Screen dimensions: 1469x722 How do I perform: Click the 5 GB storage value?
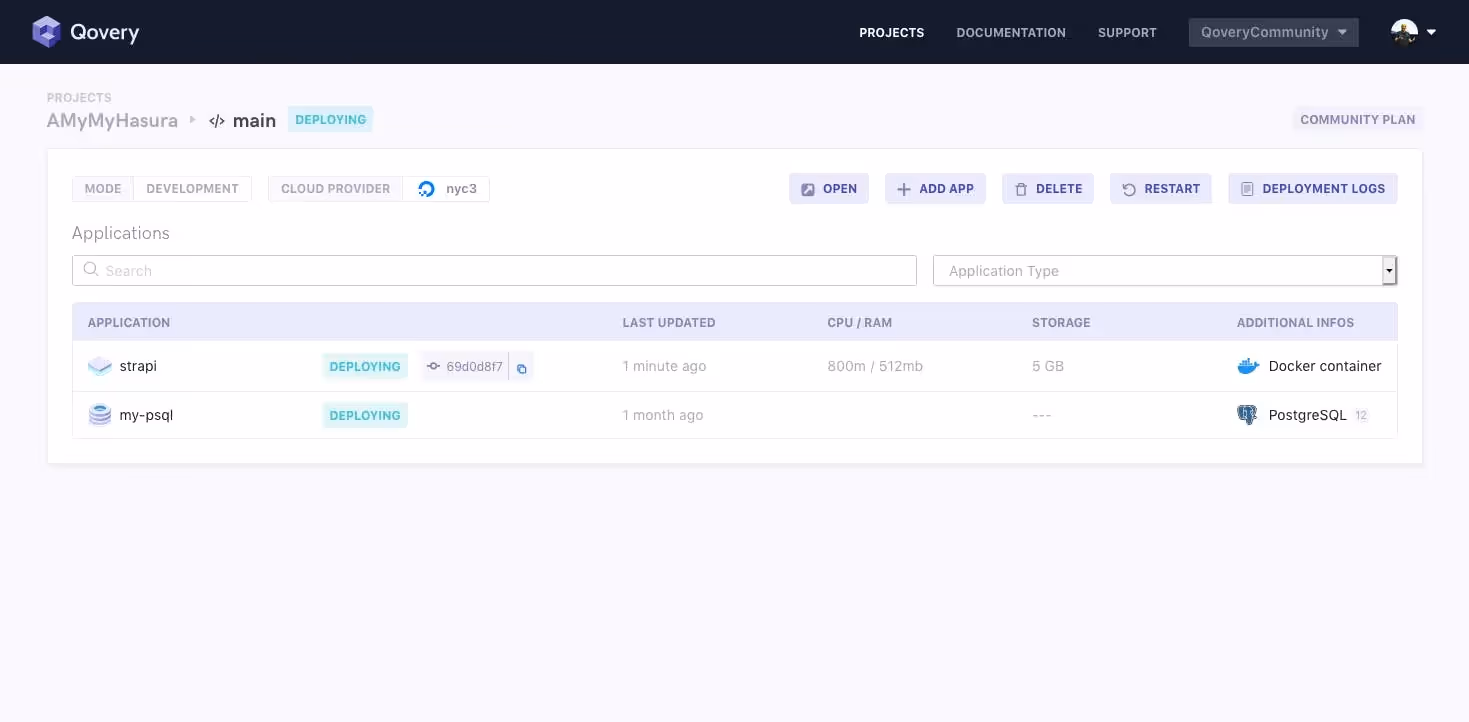[1048, 366]
